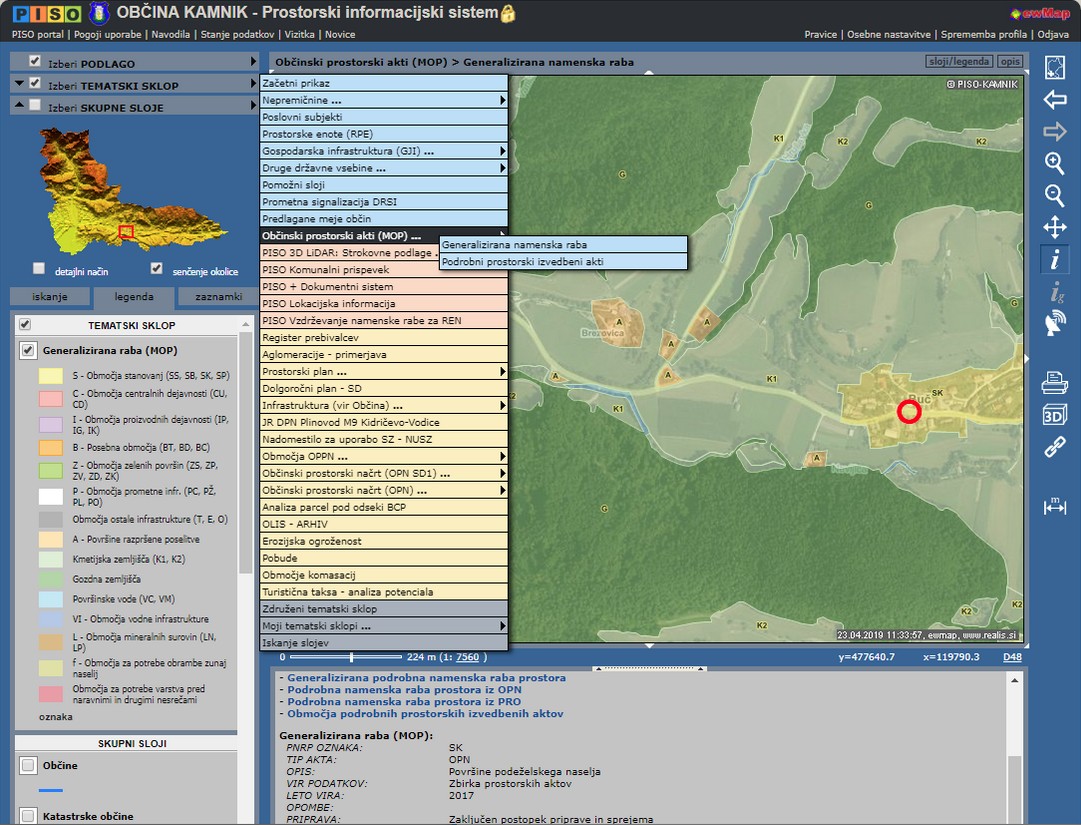The image size is (1081, 825).
Task: Click the 'sloji/legenda' button
Action: [x=959, y=62]
